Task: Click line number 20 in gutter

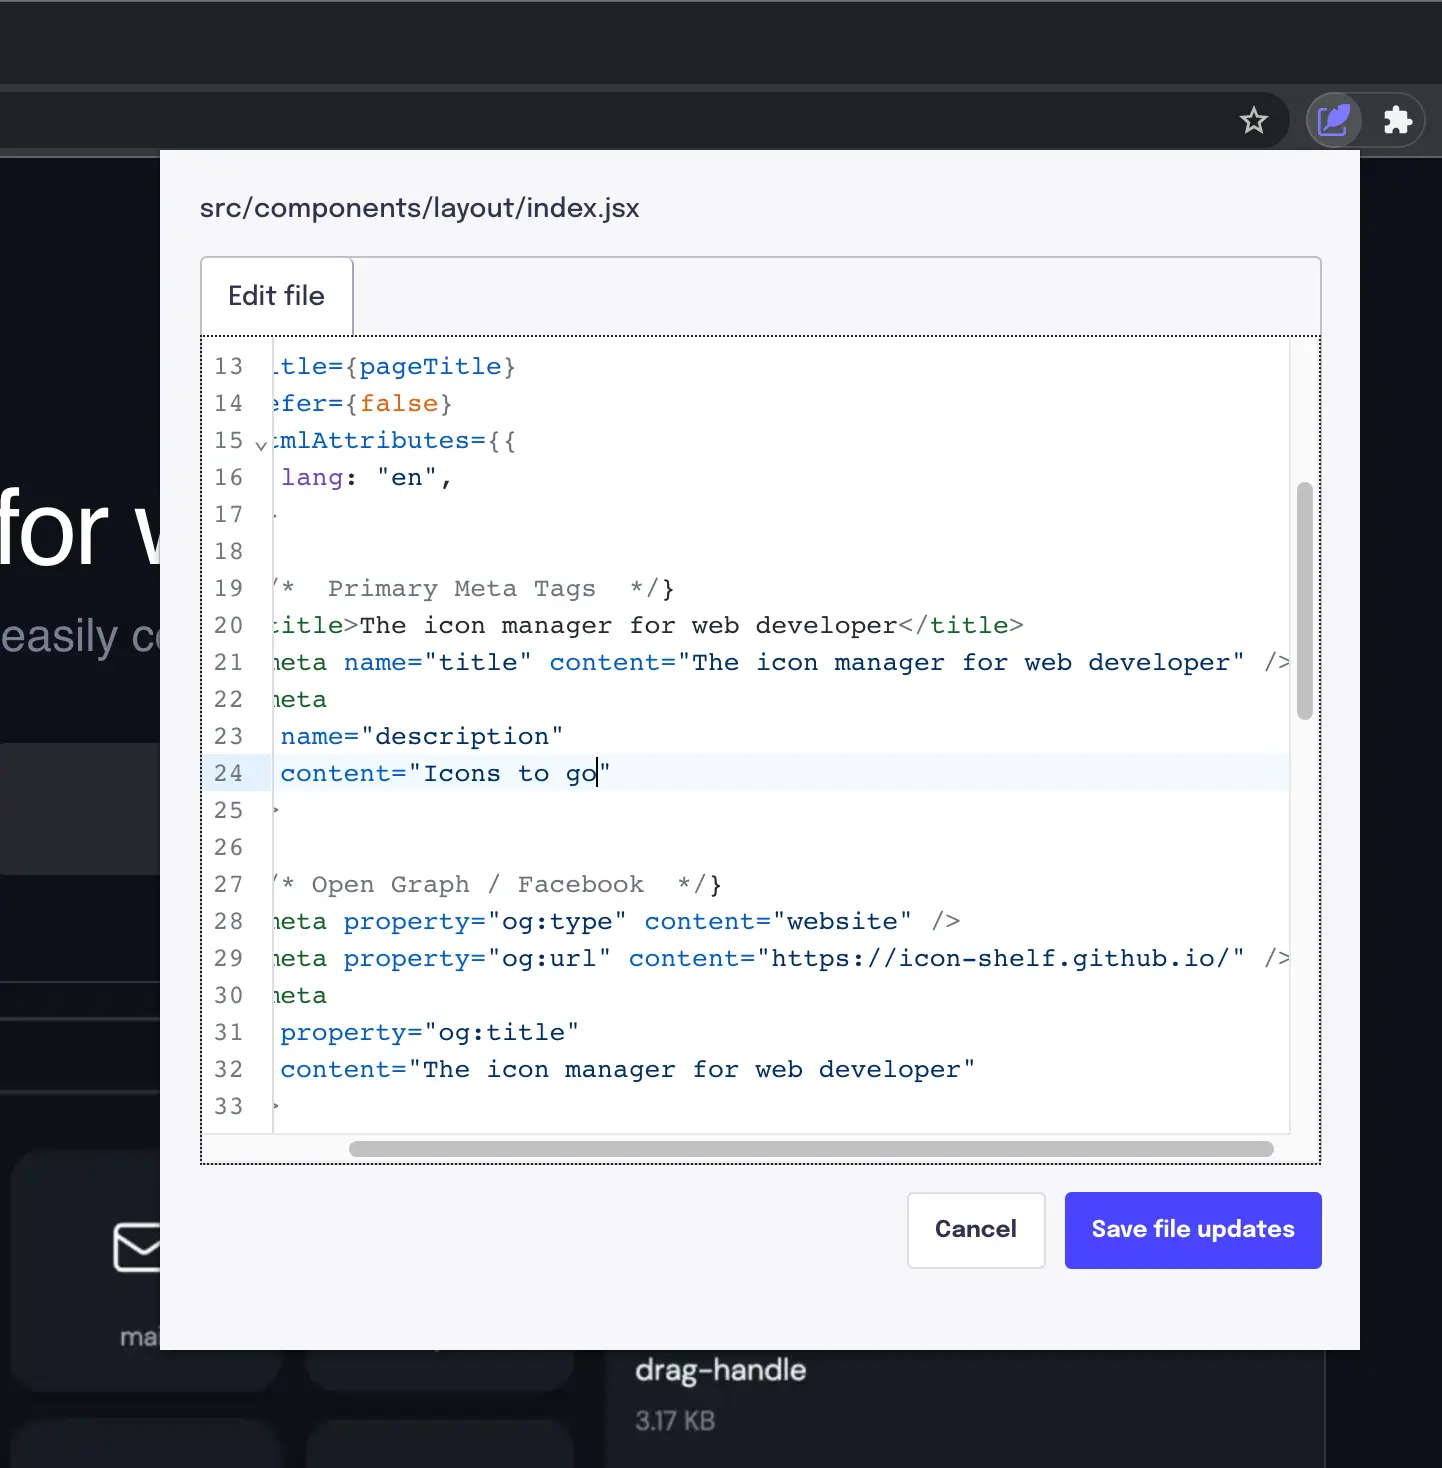Action: point(229,626)
